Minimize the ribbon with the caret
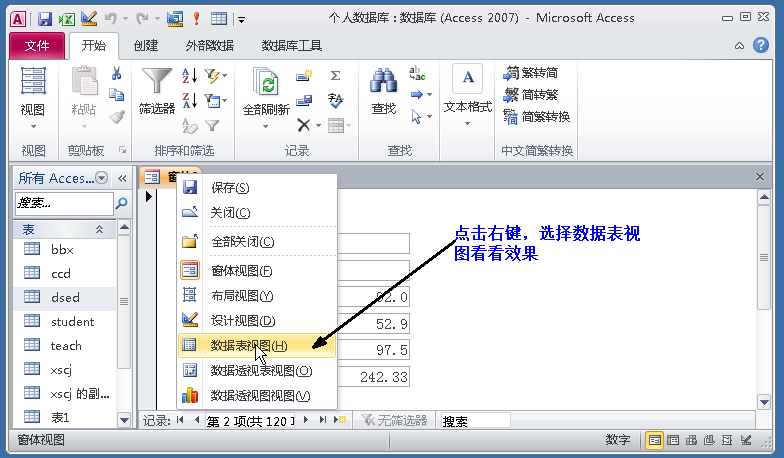This screenshot has height=458, width=784. [x=740, y=46]
